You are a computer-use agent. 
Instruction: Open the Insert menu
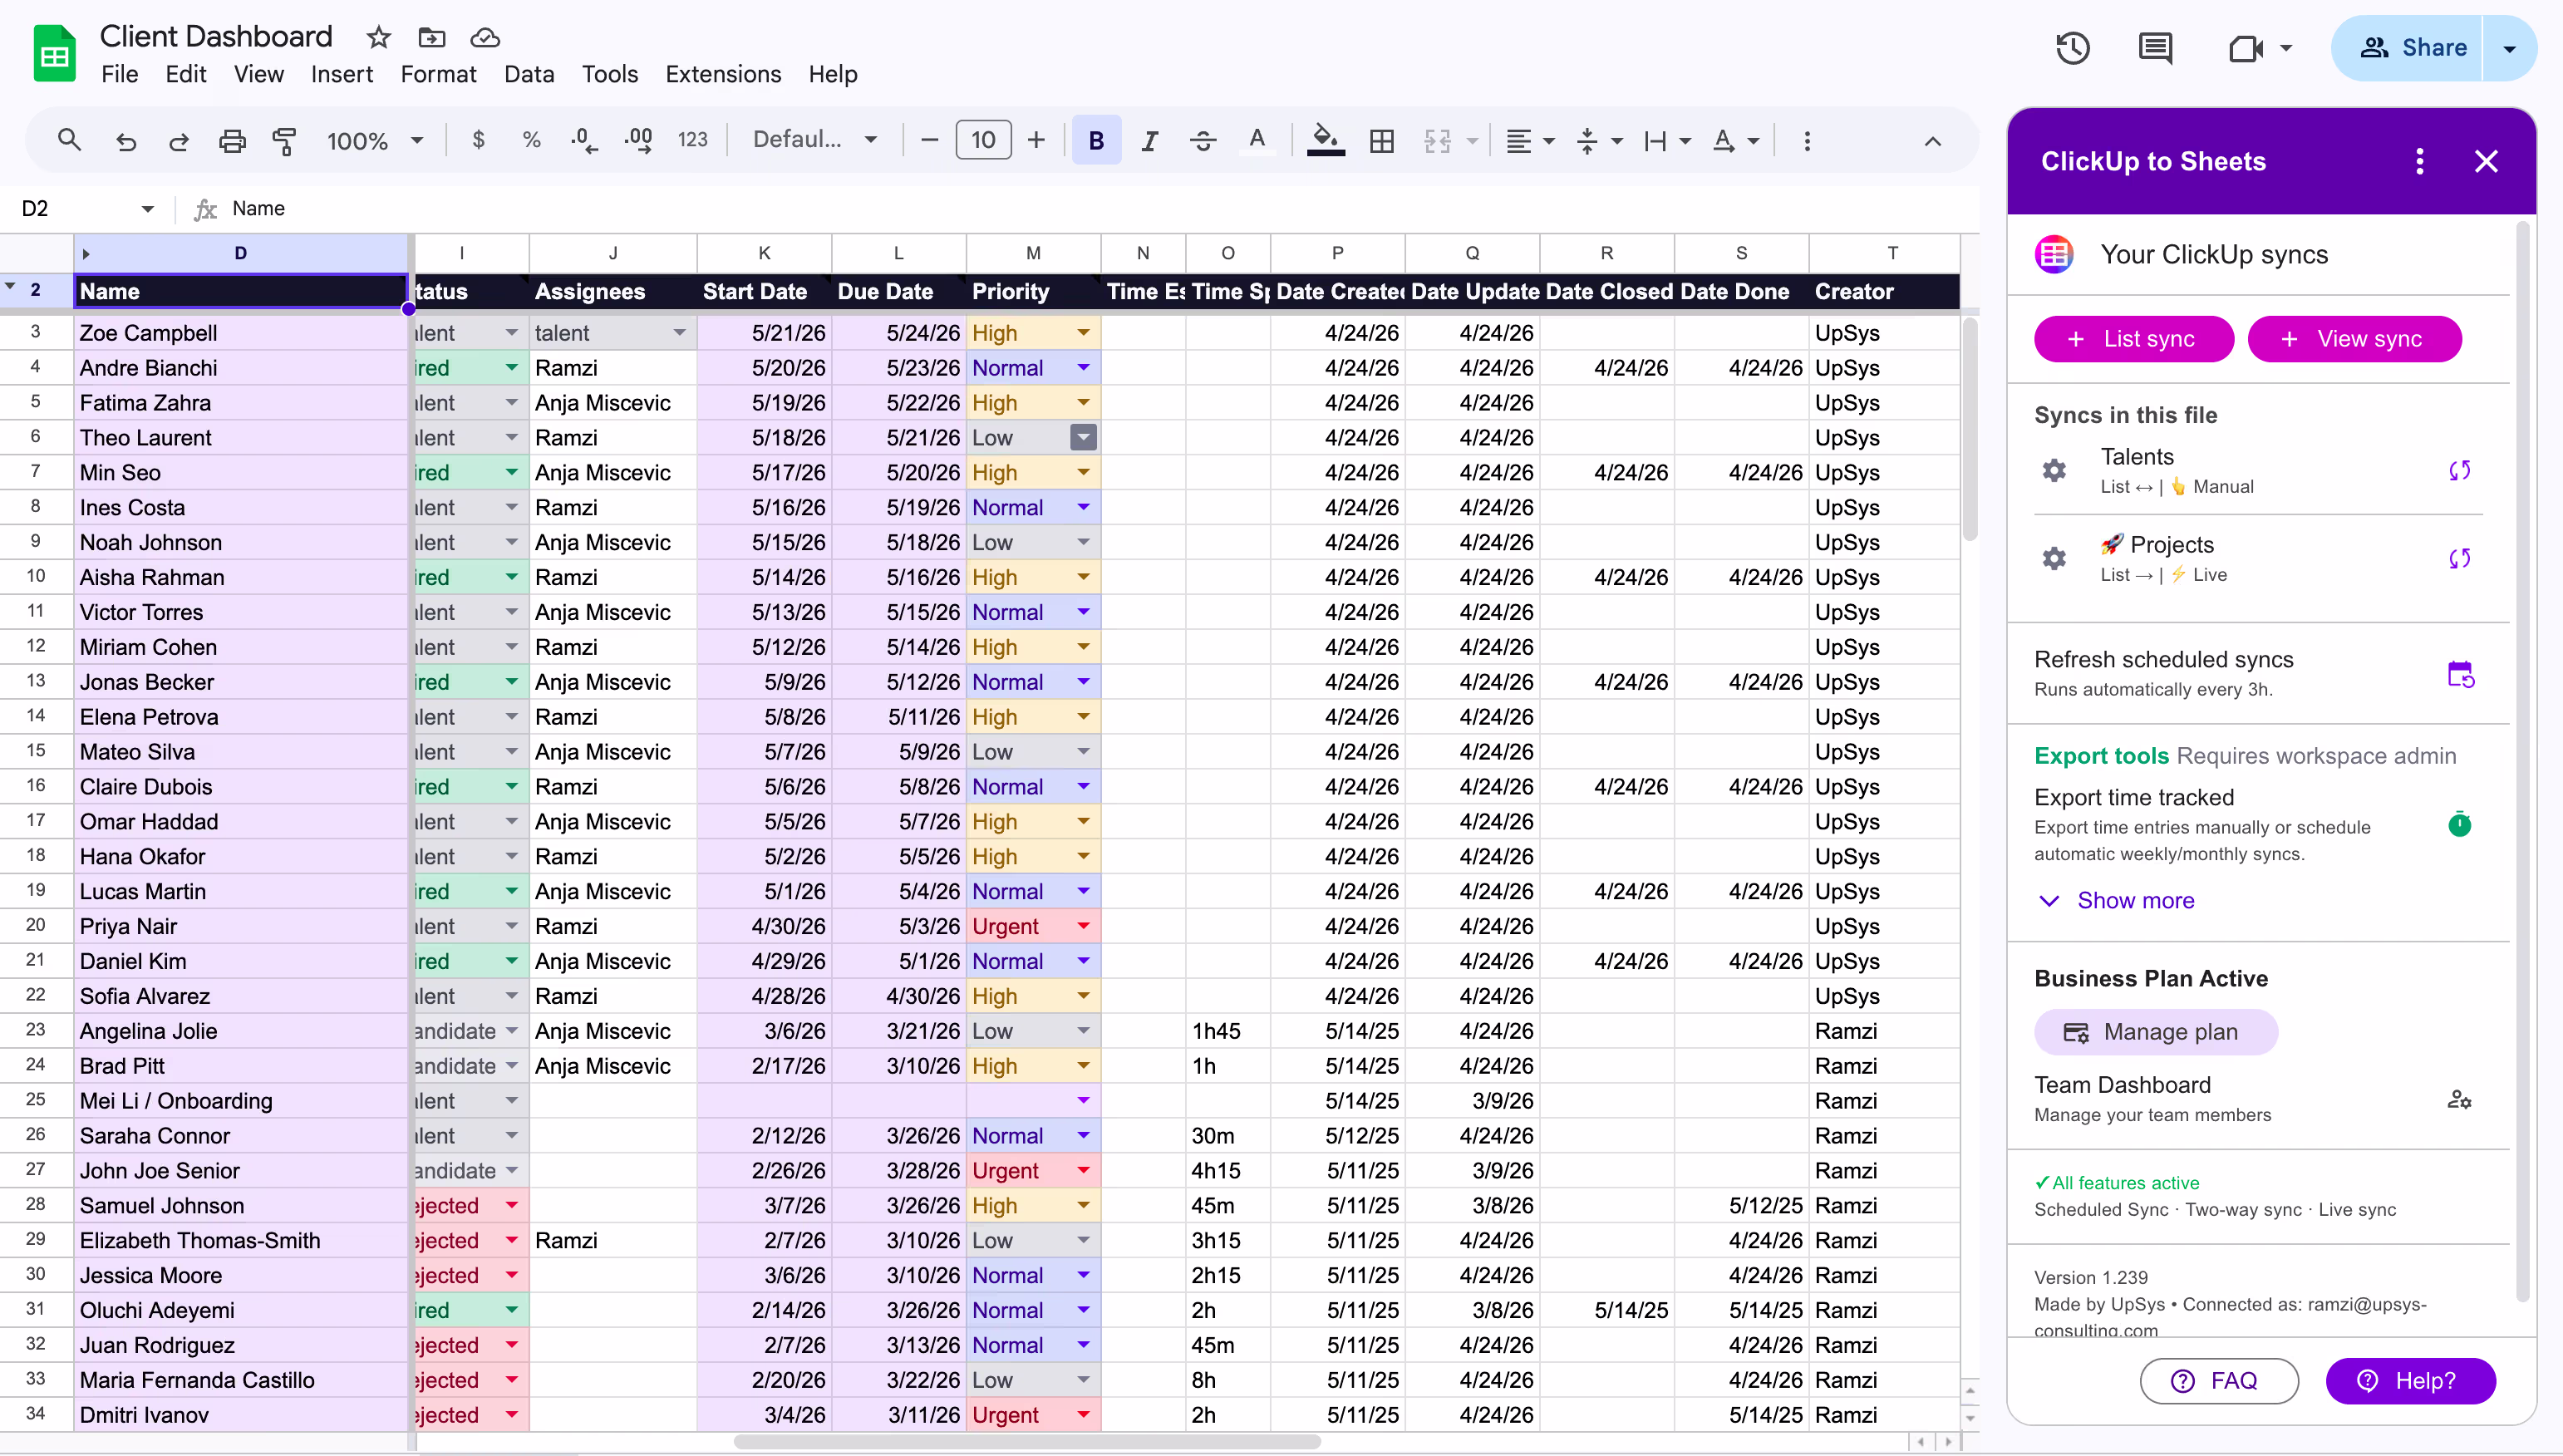point(341,74)
